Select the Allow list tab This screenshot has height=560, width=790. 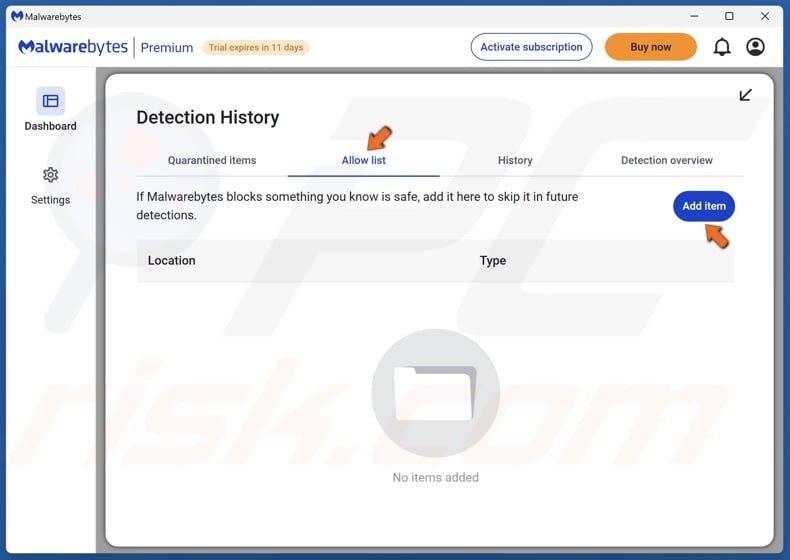tap(363, 160)
